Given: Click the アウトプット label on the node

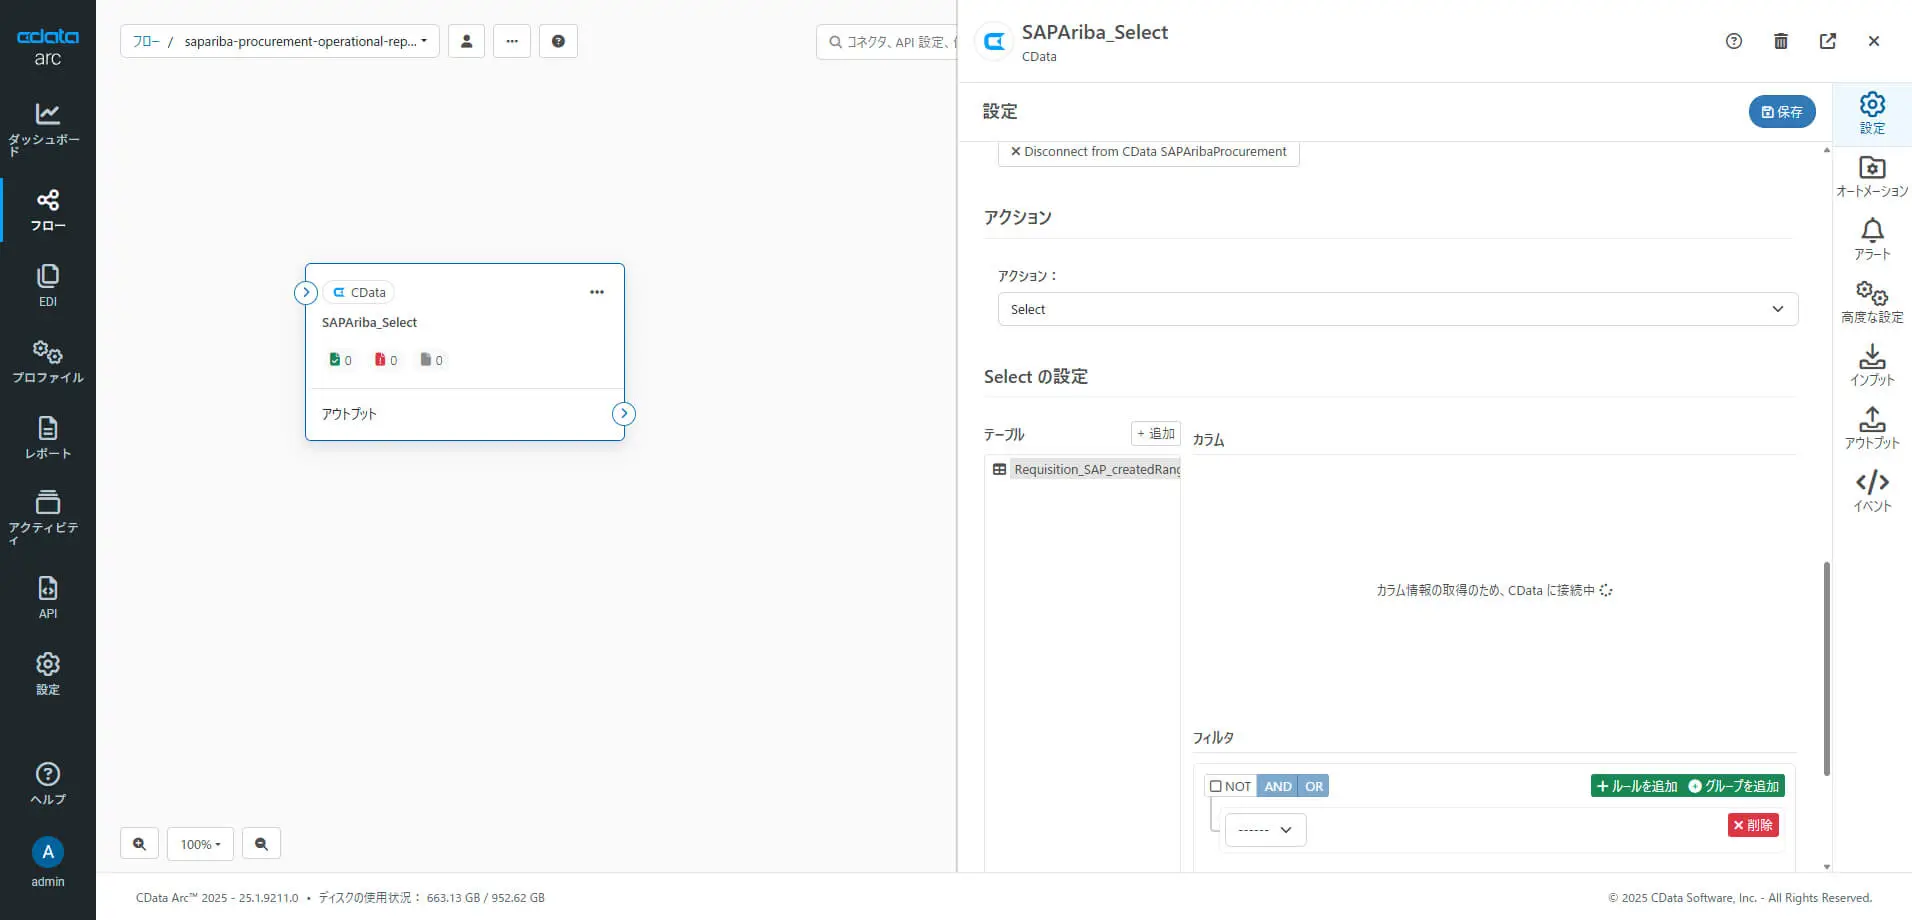Looking at the screenshot, I should 349,414.
